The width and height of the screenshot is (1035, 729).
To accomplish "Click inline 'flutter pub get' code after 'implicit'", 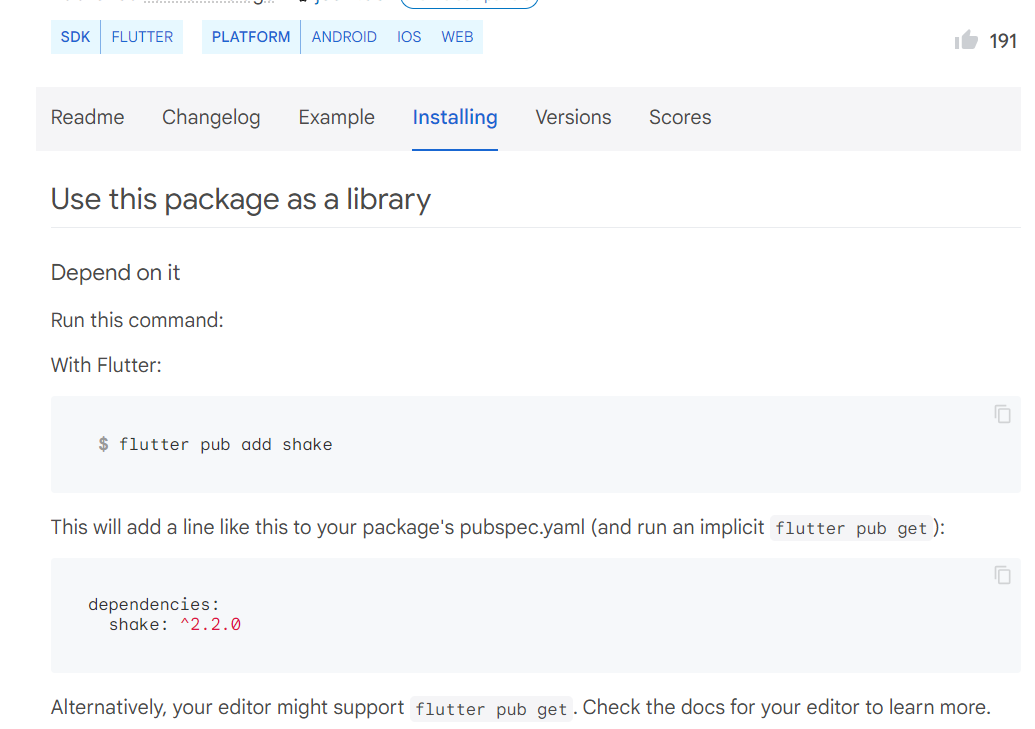I will [851, 528].
